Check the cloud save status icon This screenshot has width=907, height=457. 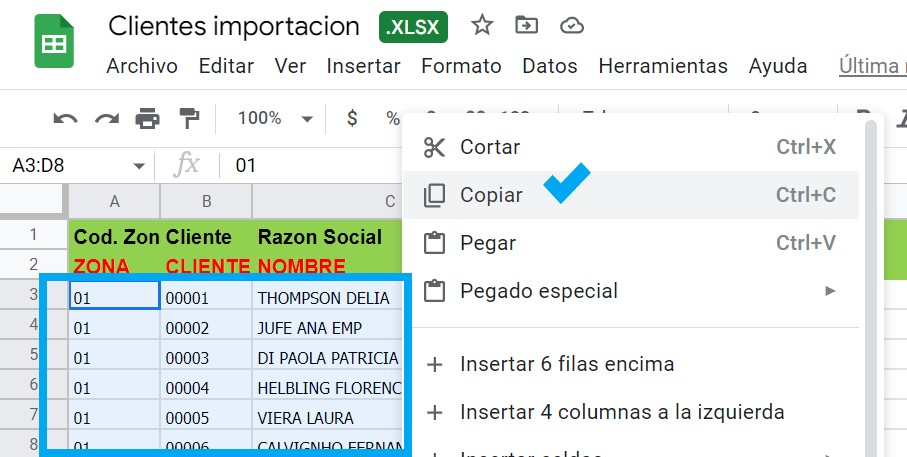click(x=572, y=25)
